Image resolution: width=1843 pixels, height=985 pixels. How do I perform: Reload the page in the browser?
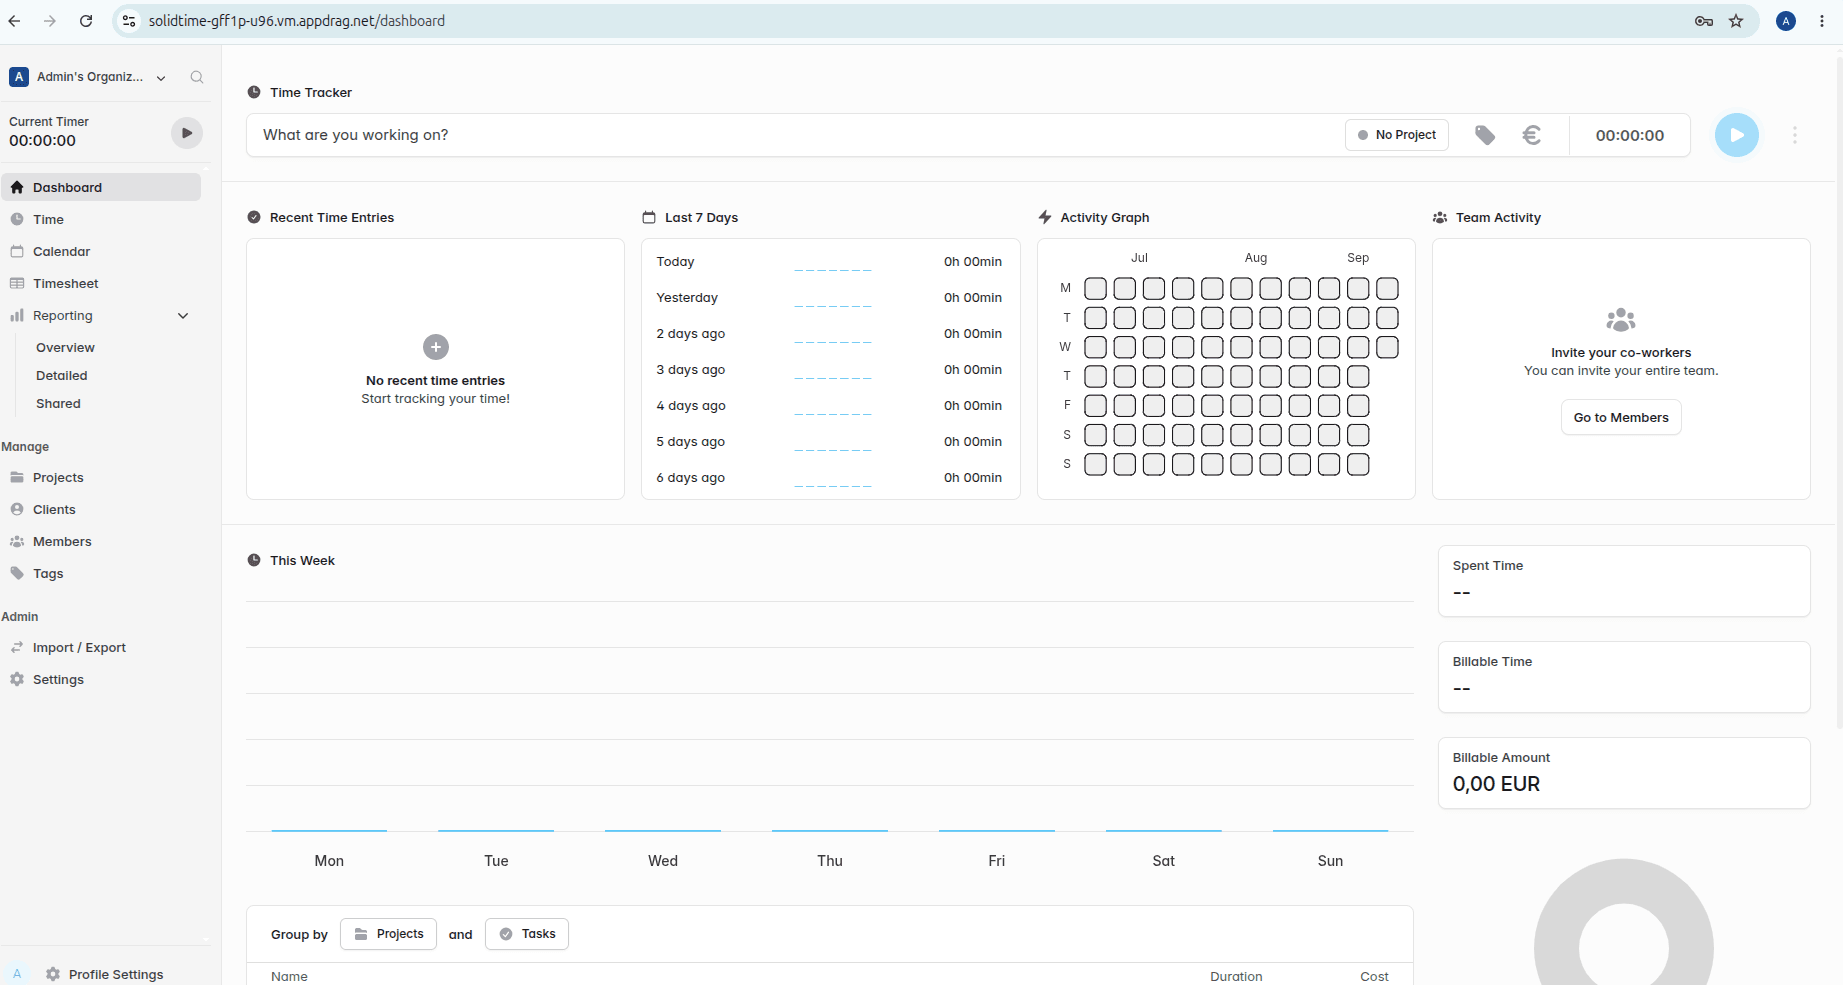[86, 21]
